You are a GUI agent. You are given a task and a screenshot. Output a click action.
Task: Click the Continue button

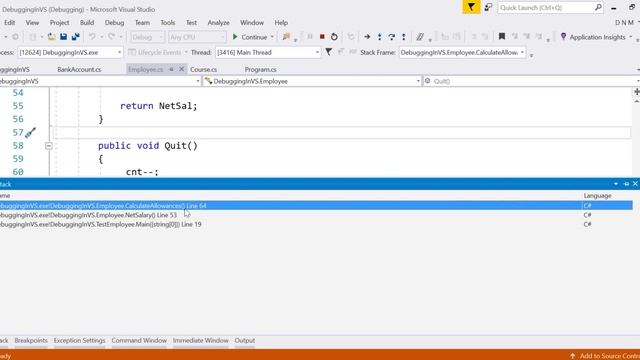(249, 37)
